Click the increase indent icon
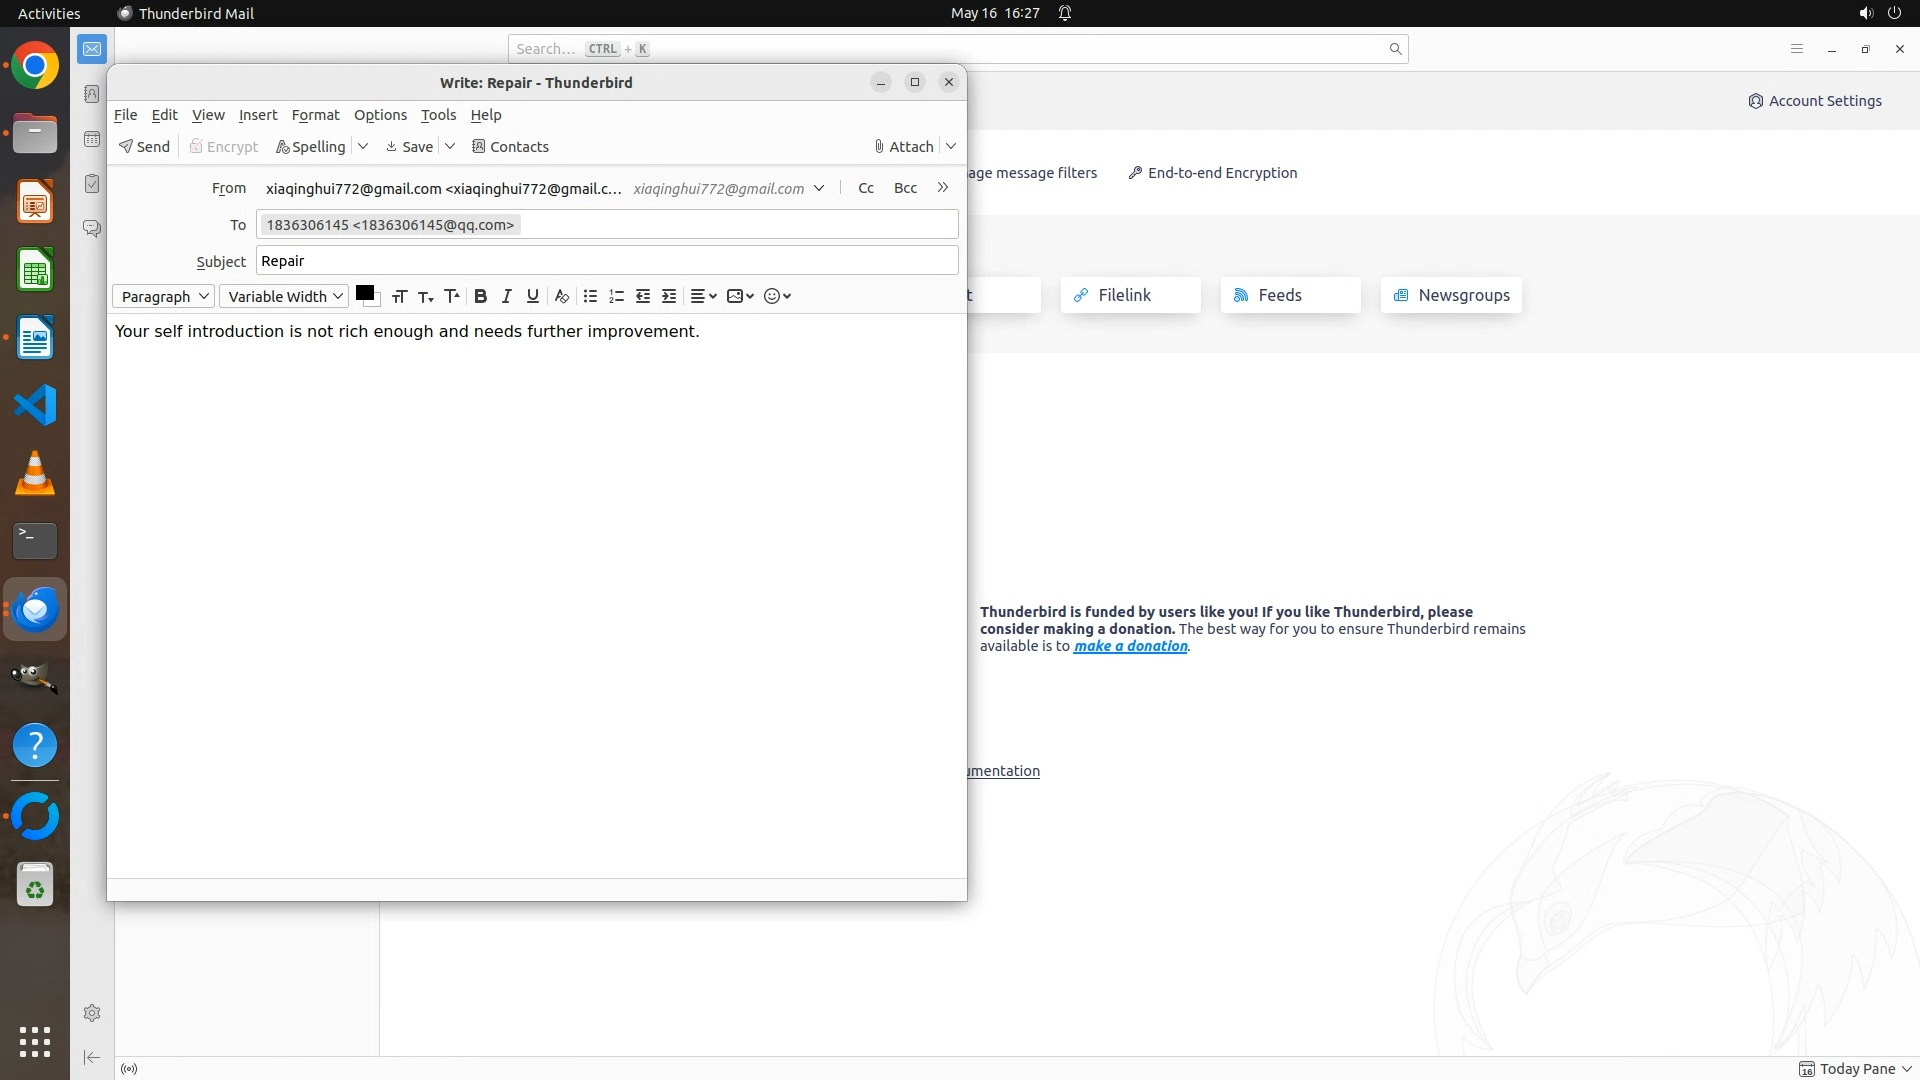This screenshot has width=1920, height=1080. pos(669,296)
